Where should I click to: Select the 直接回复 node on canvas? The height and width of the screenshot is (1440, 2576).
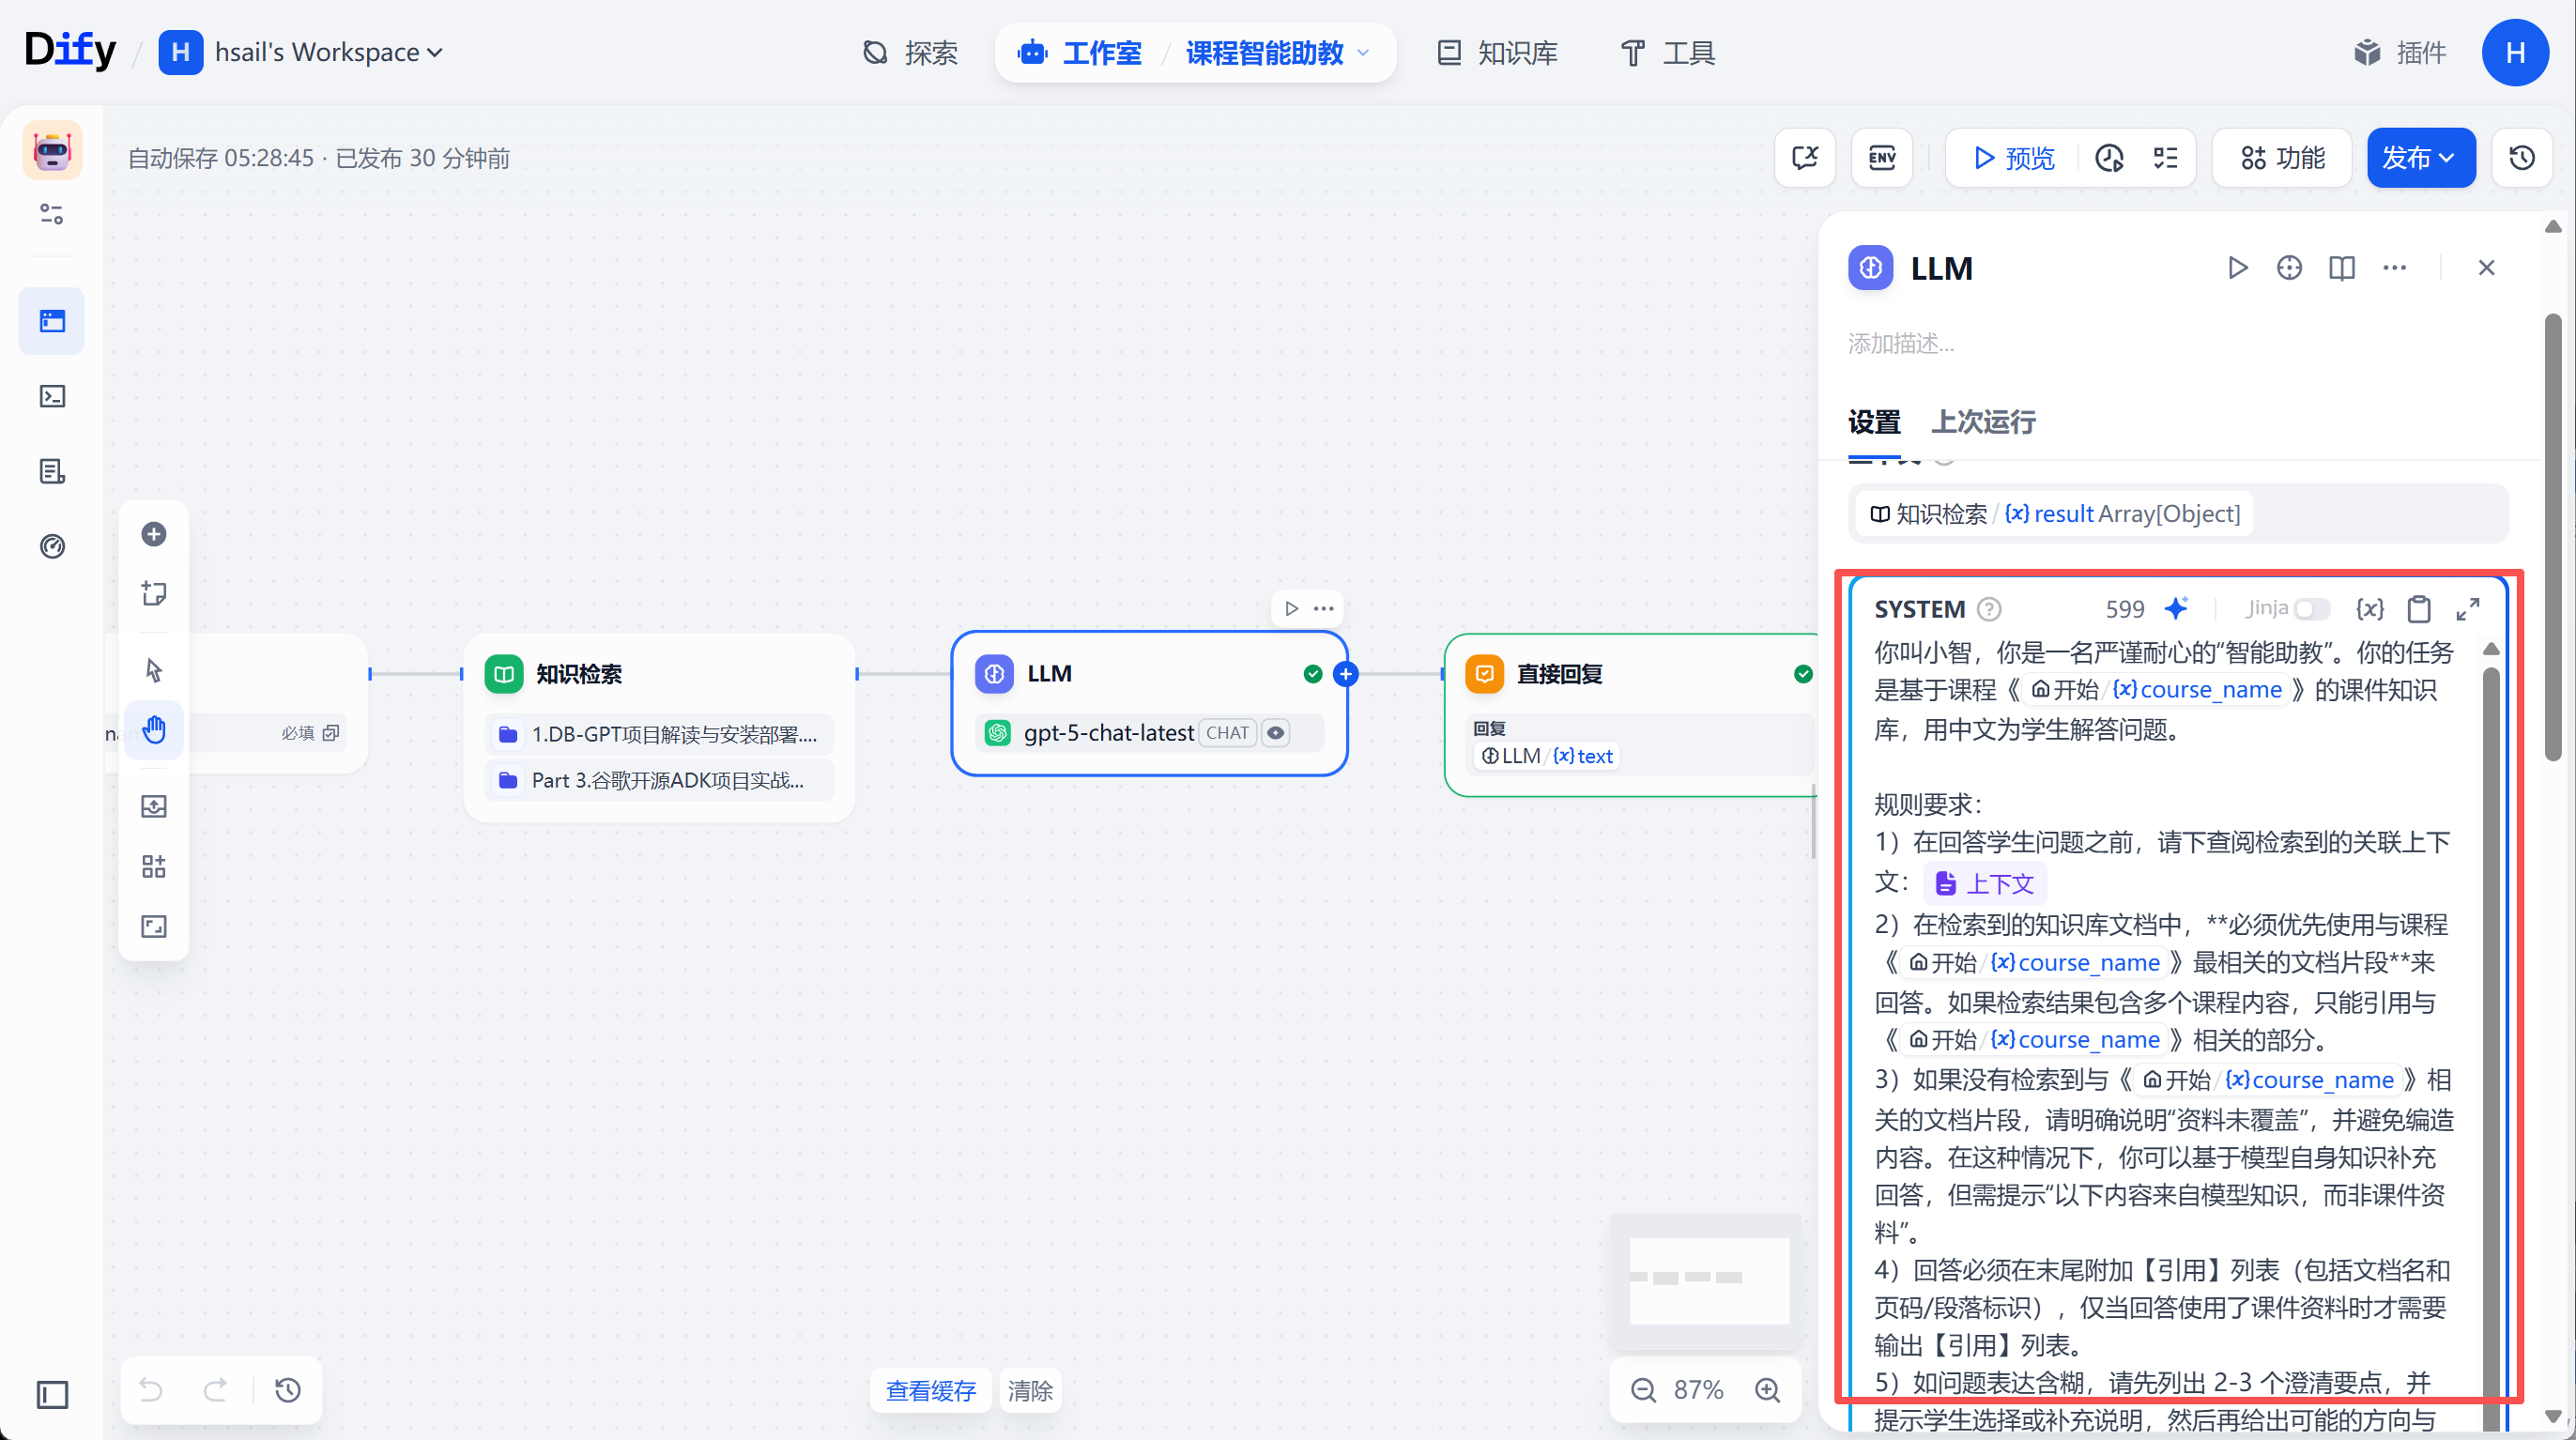[1630, 715]
